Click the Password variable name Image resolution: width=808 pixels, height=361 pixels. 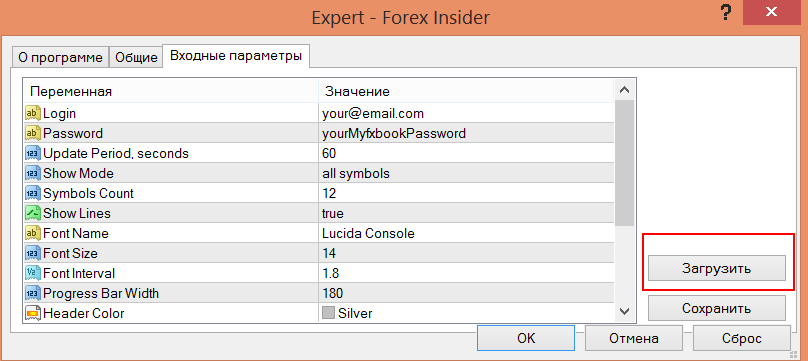click(73, 133)
